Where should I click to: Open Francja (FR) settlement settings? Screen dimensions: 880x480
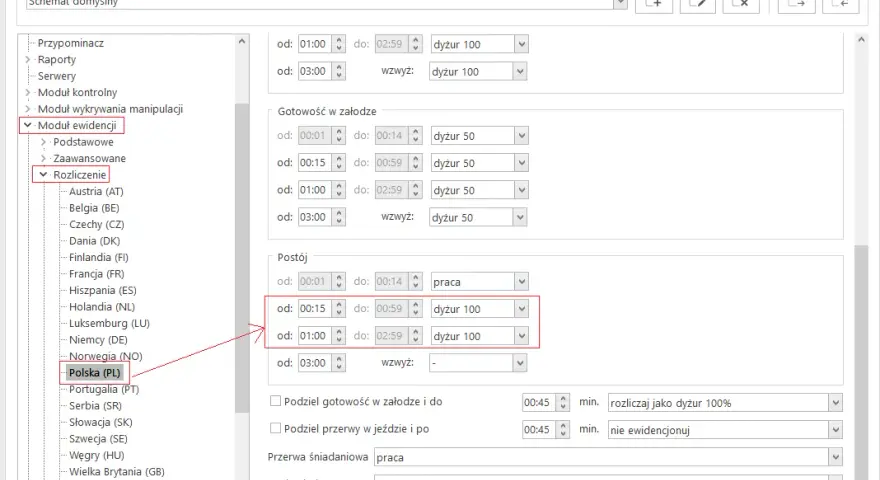[x=97, y=273]
